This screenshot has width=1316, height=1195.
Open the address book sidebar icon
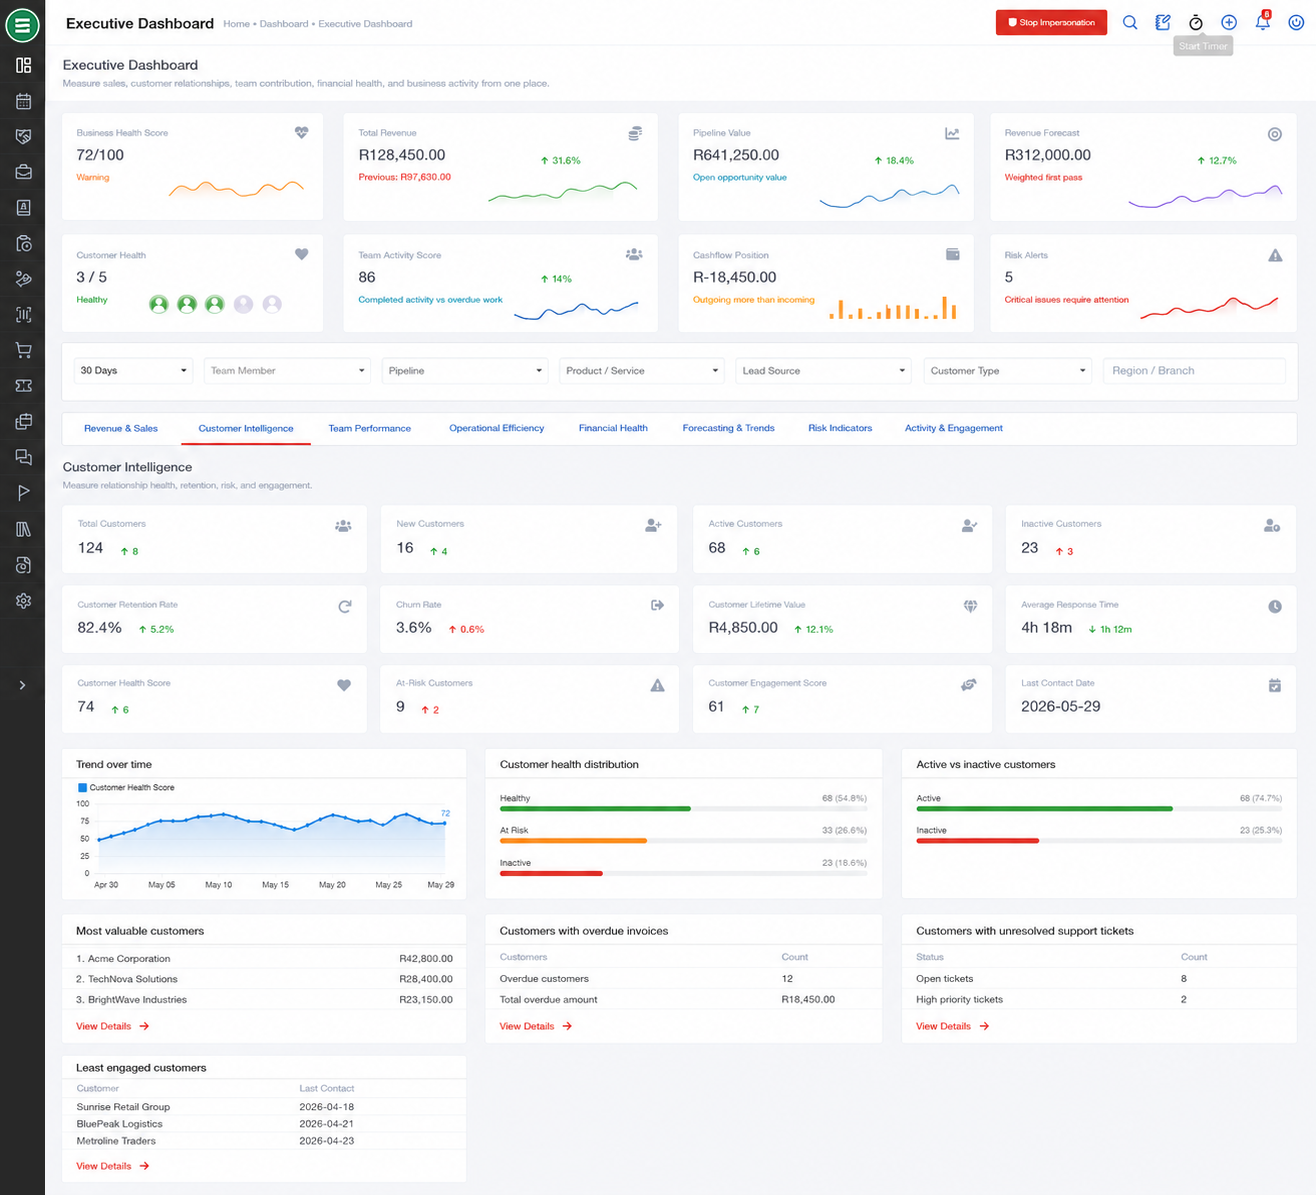[x=23, y=208]
